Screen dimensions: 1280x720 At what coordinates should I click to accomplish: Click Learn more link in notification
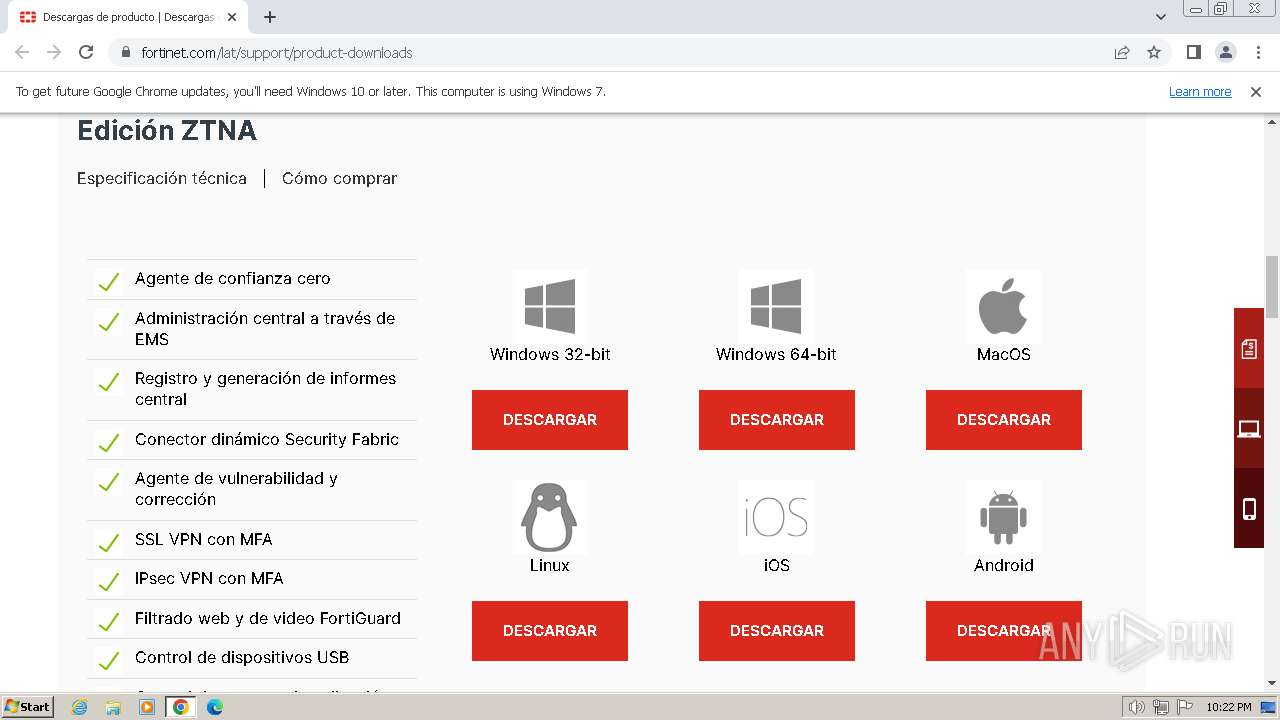[x=1200, y=91]
